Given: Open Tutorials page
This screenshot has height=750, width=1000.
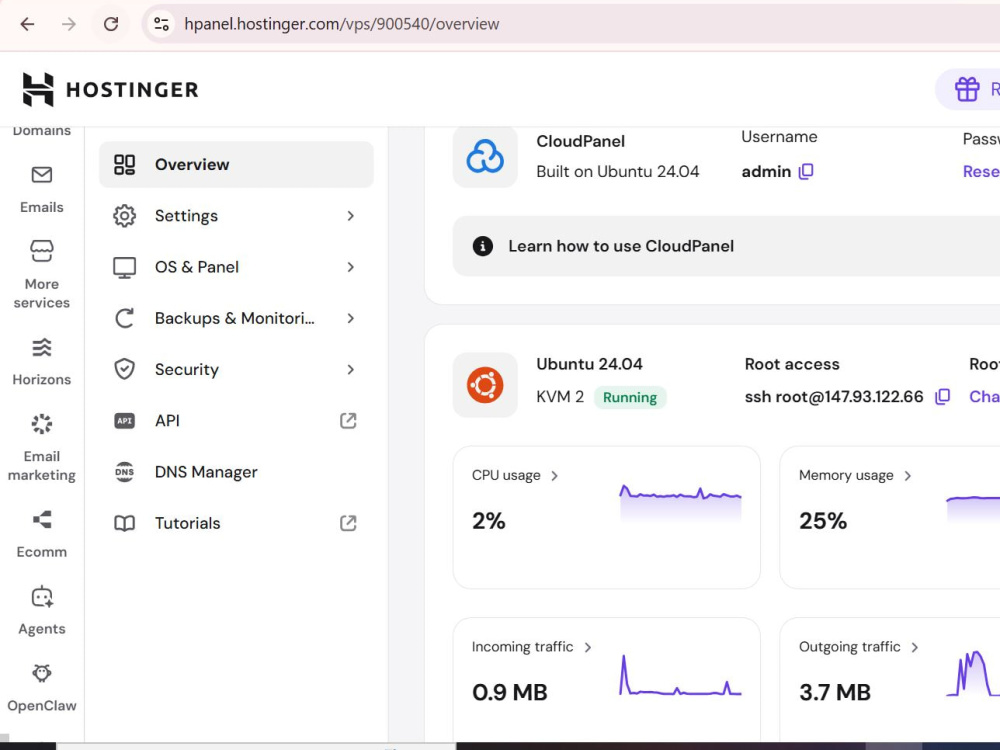Looking at the screenshot, I should (x=236, y=523).
